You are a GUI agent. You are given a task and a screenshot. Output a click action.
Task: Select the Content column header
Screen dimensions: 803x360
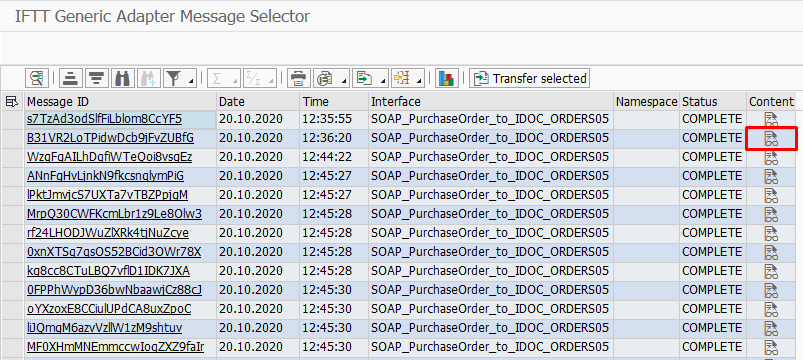click(x=772, y=101)
